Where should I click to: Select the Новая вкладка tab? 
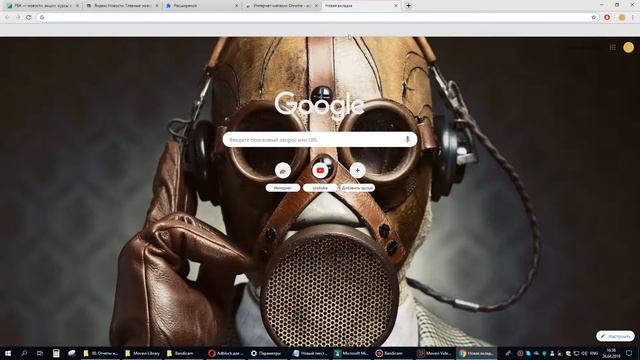[x=361, y=6]
